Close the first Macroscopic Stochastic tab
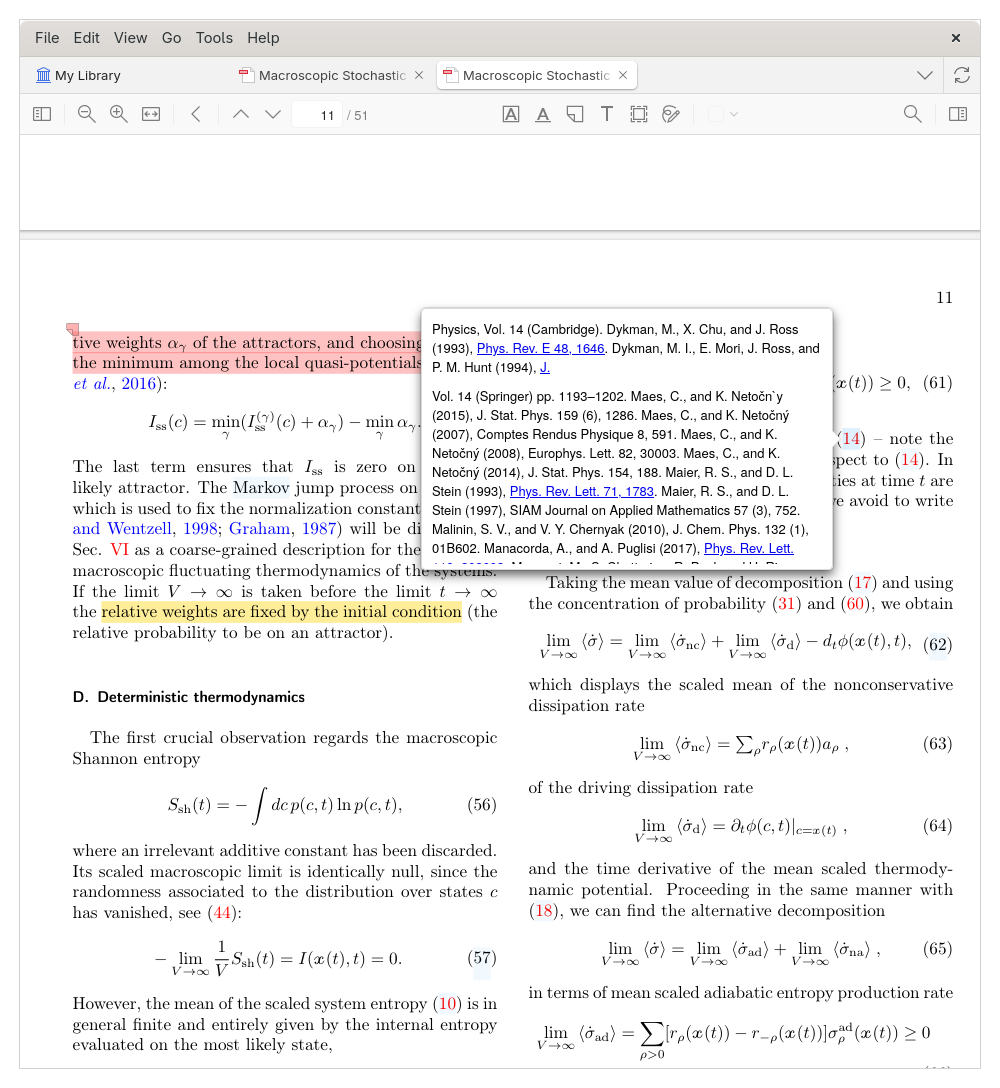The height and width of the screenshot is (1088, 1000). coord(419,76)
